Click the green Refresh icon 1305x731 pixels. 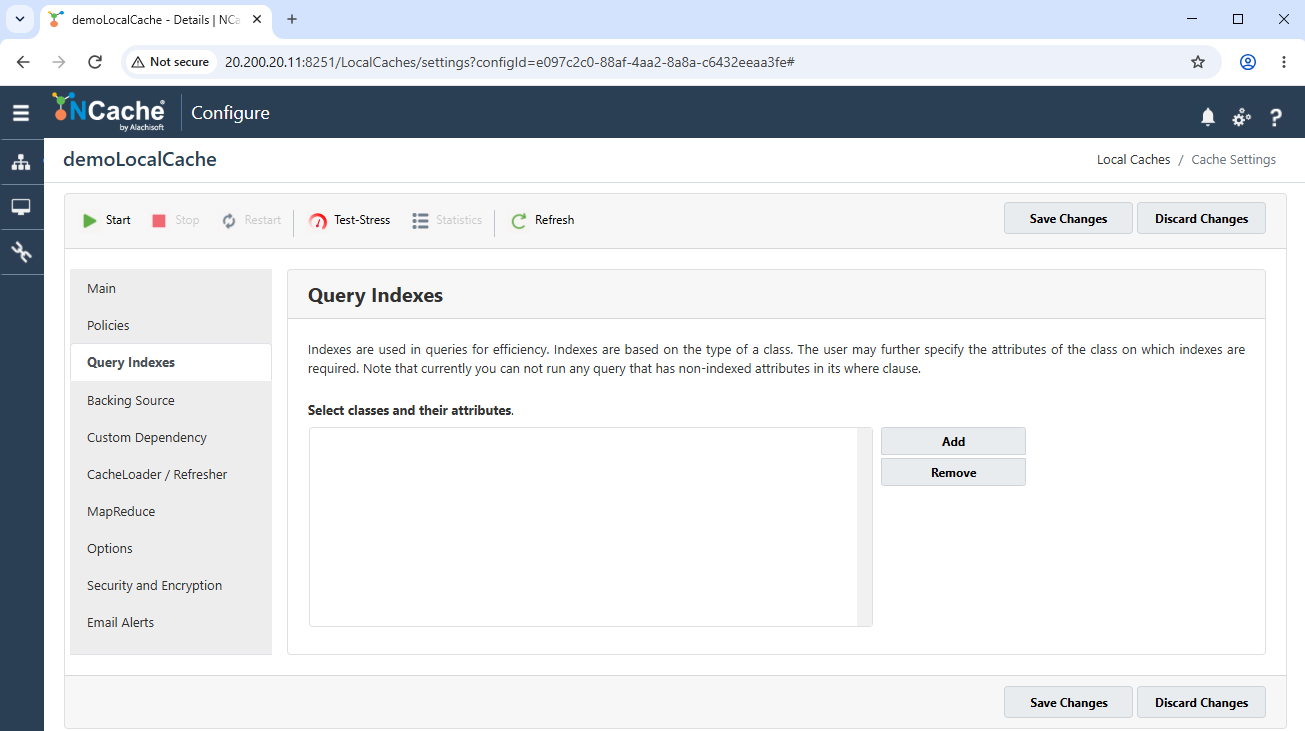click(x=518, y=221)
